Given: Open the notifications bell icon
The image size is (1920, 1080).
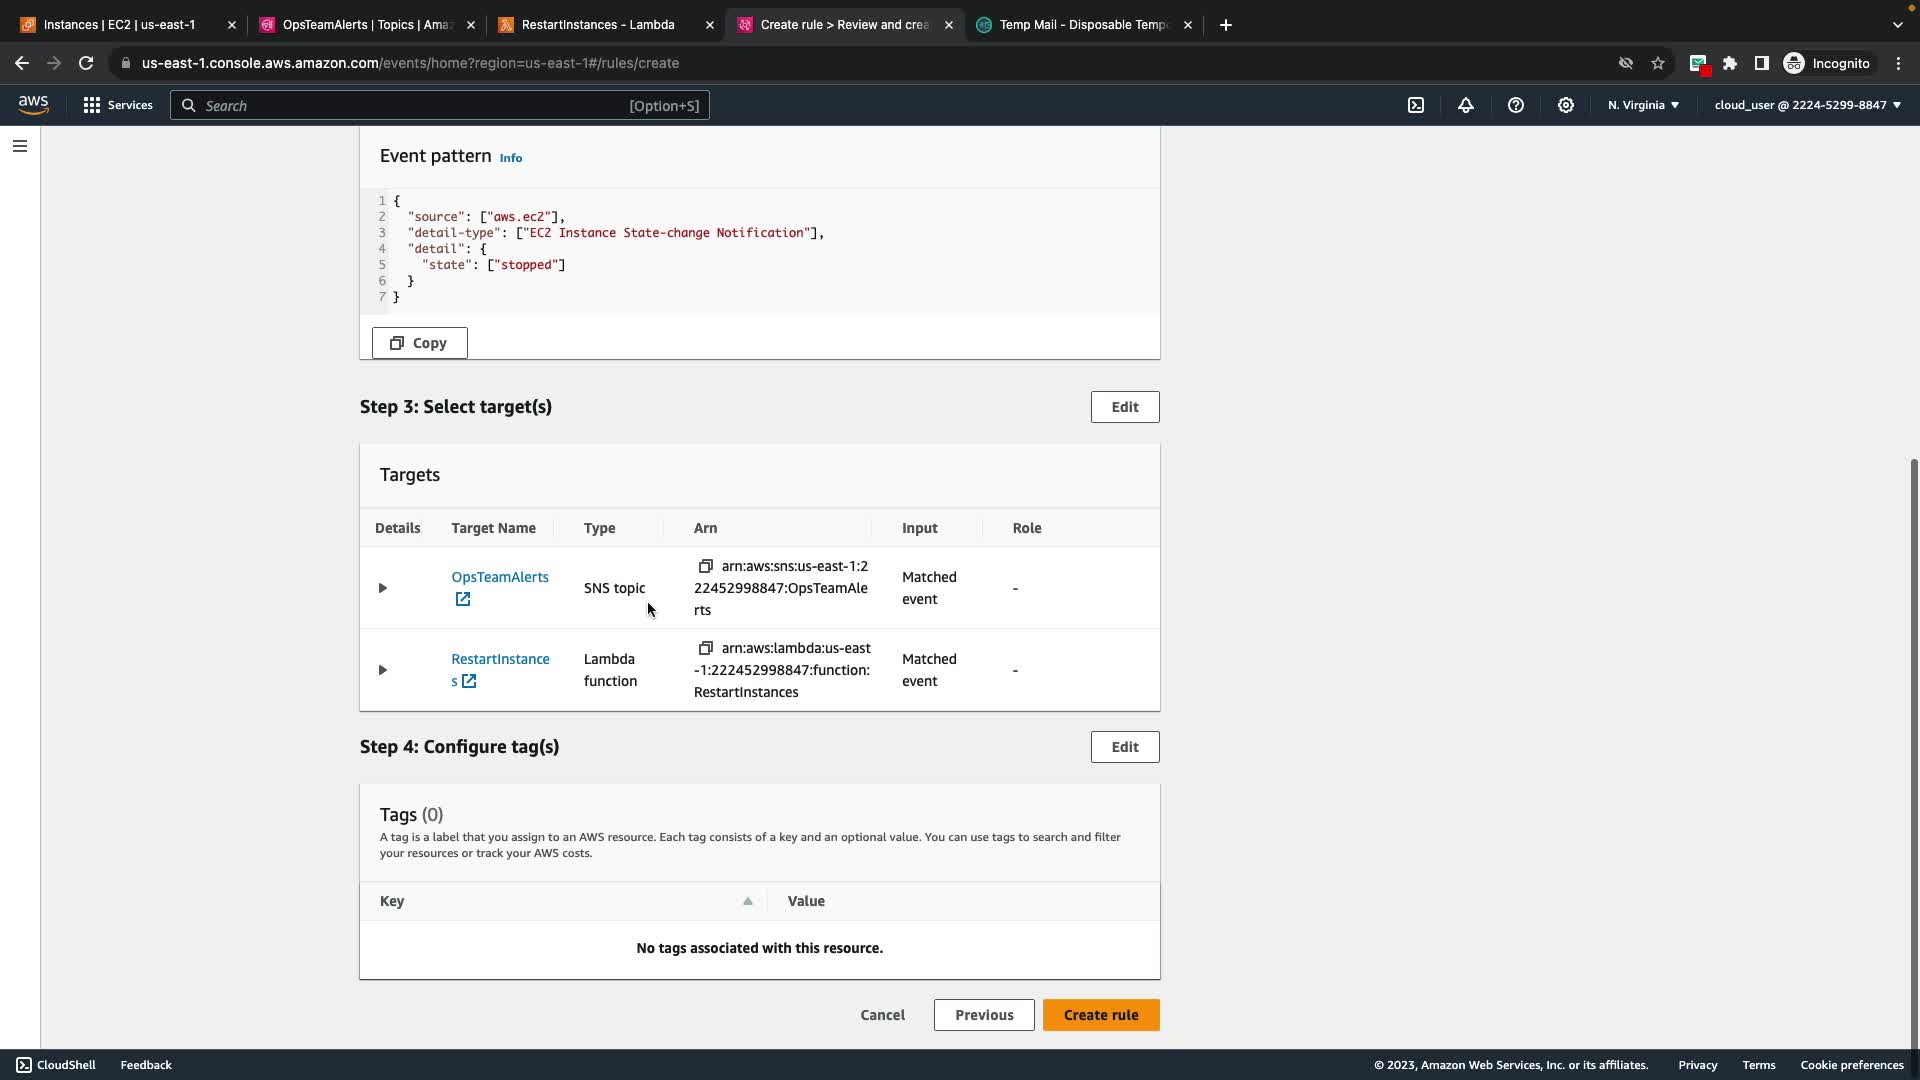Looking at the screenshot, I should [1466, 105].
